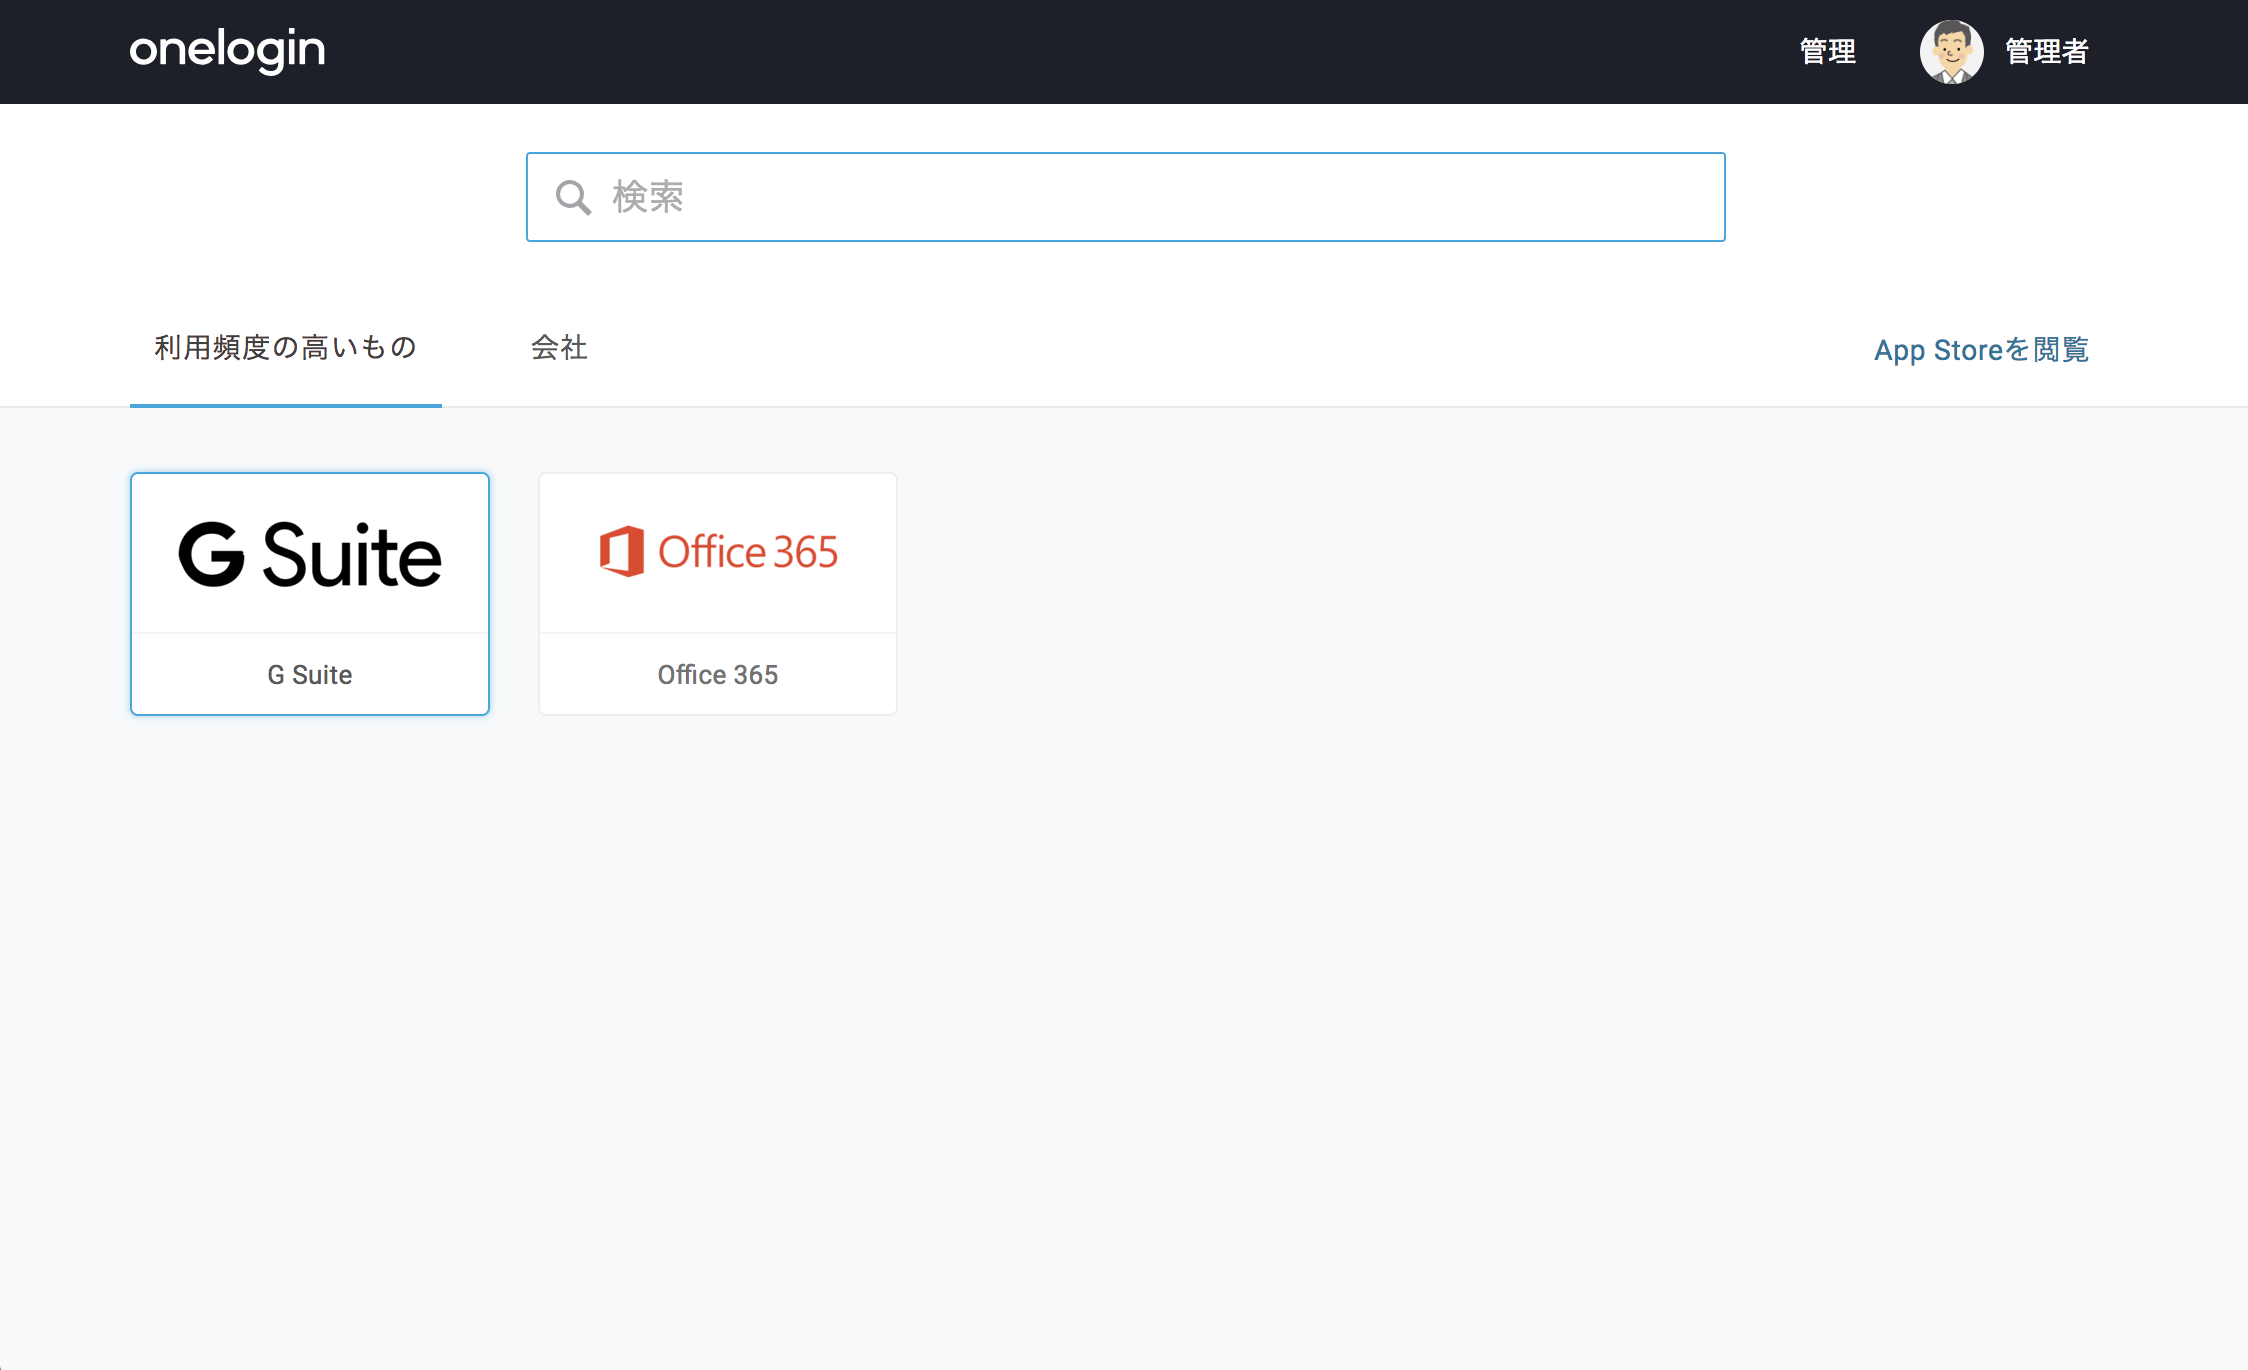This screenshot has width=2248, height=1370.
Task: Click the G Suite label text
Action: click(310, 675)
